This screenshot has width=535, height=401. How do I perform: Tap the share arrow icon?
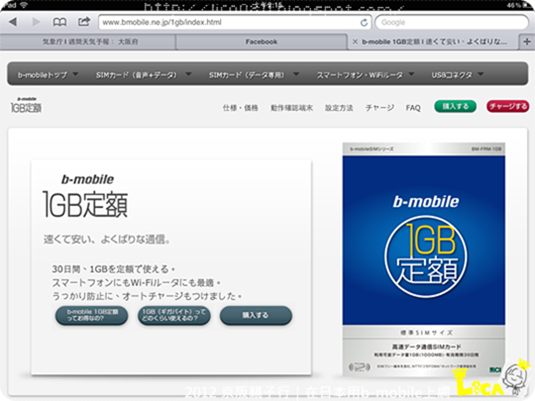point(84,22)
